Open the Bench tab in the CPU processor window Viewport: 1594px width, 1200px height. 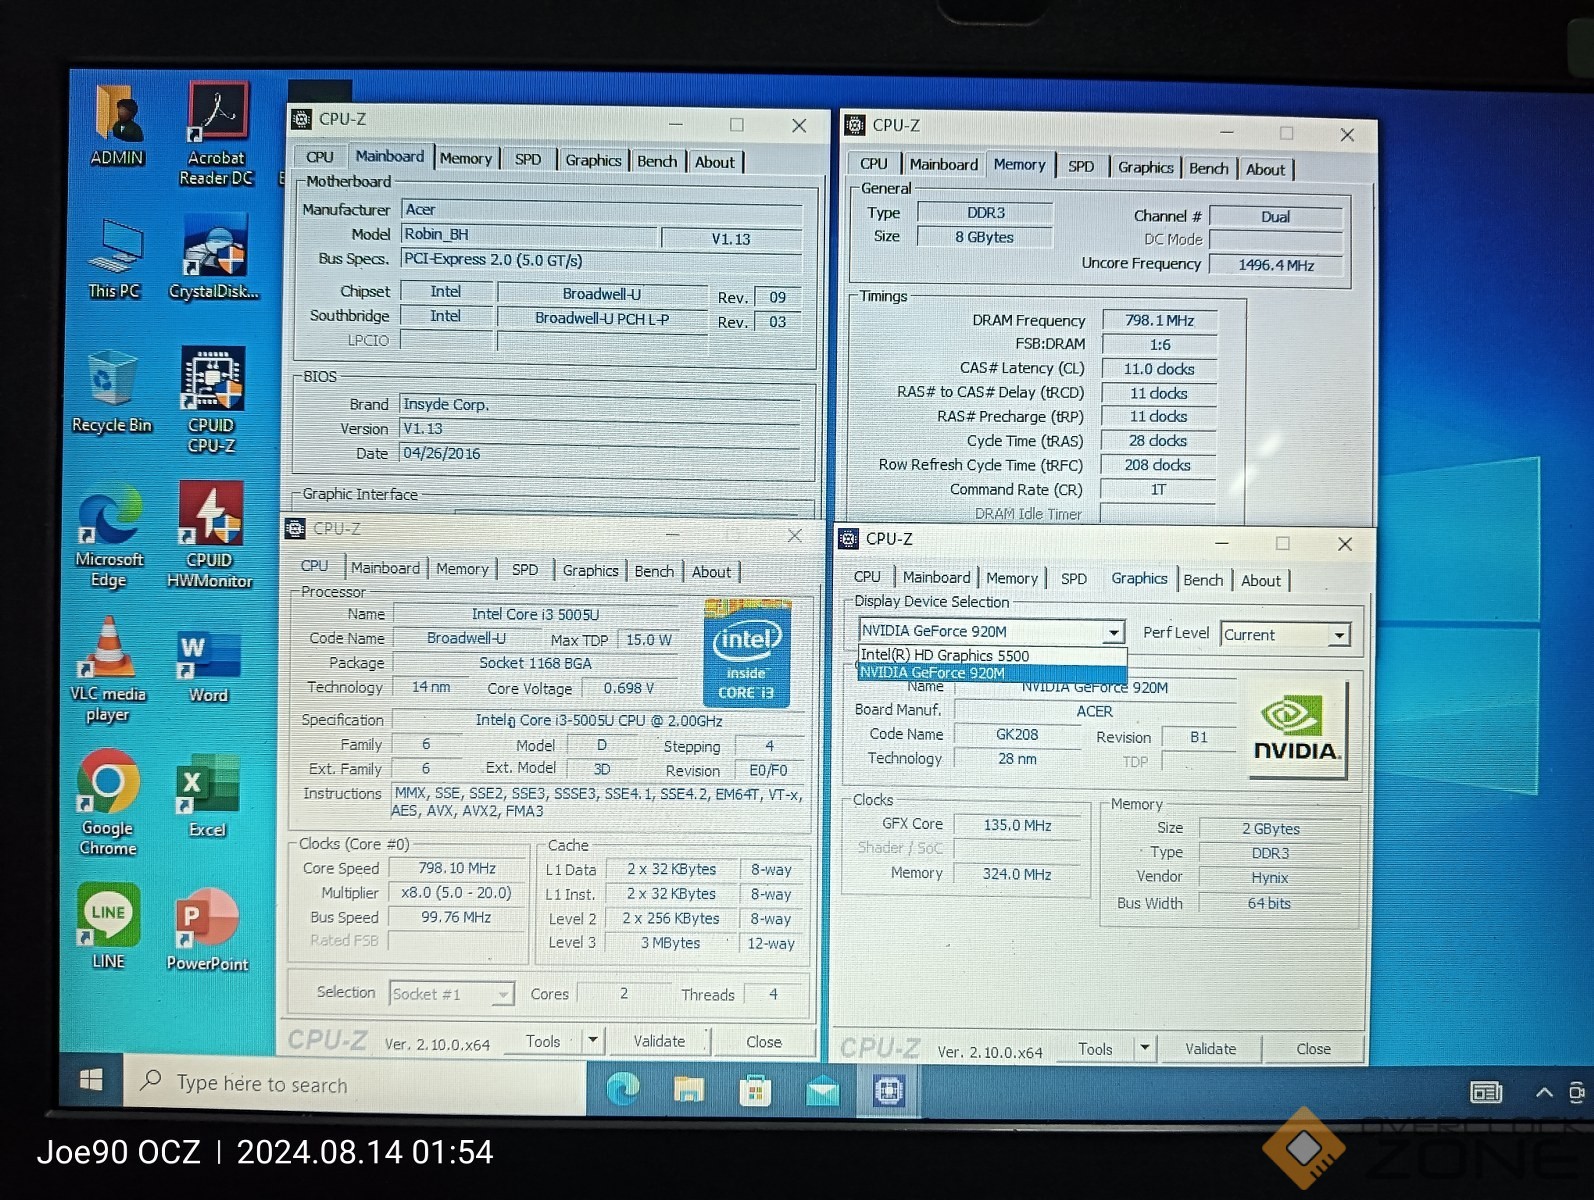coord(654,571)
